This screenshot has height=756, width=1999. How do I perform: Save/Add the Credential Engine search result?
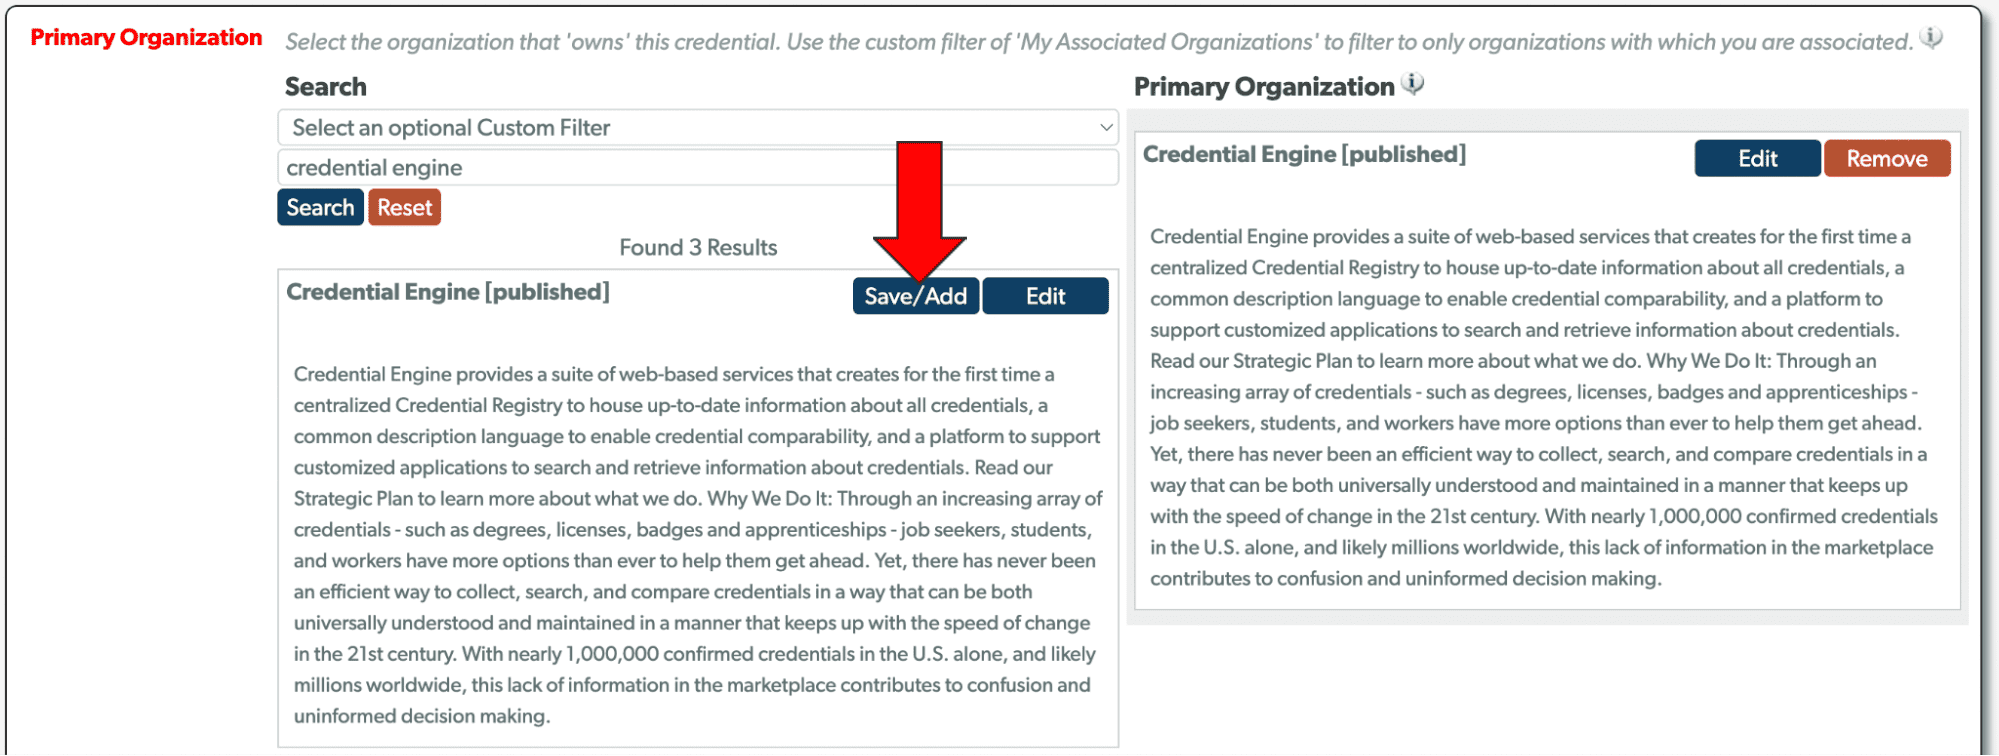(915, 295)
